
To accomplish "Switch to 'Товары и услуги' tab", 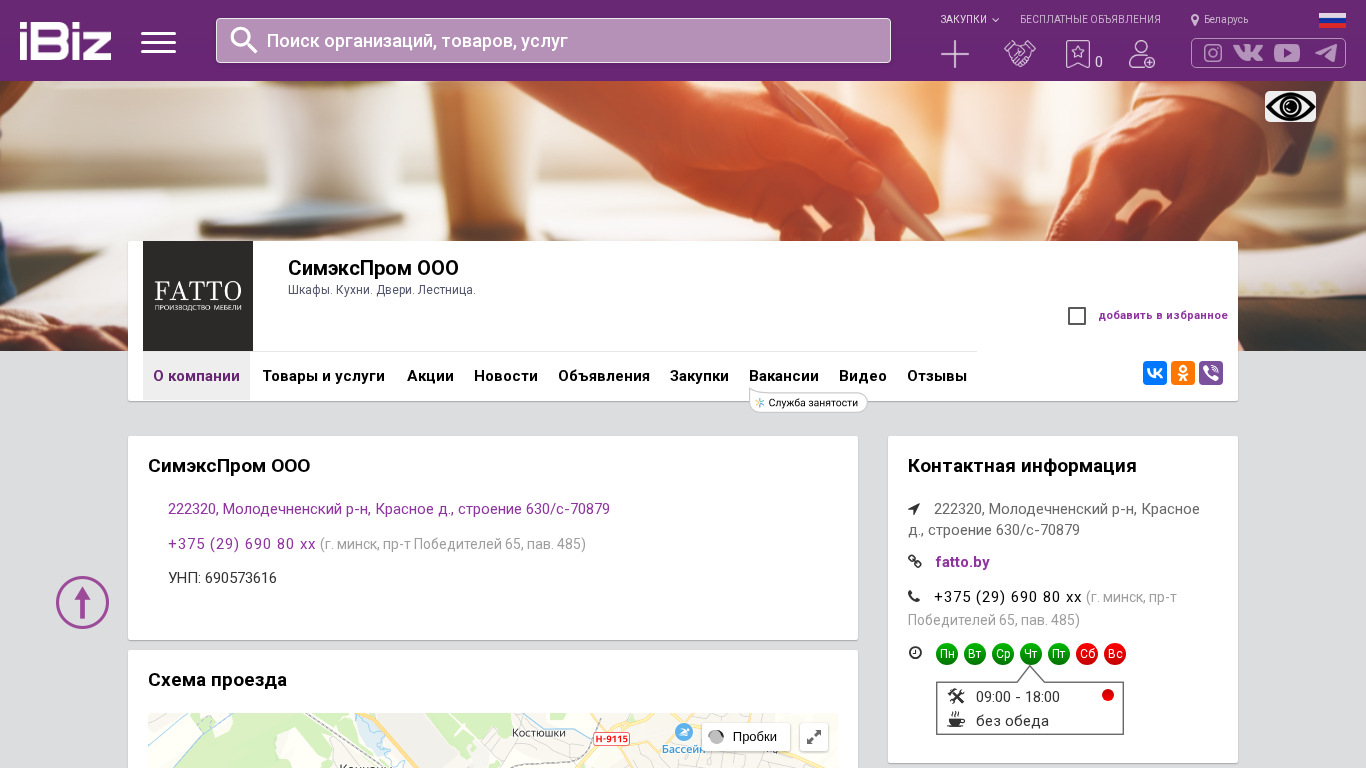I will point(323,376).
